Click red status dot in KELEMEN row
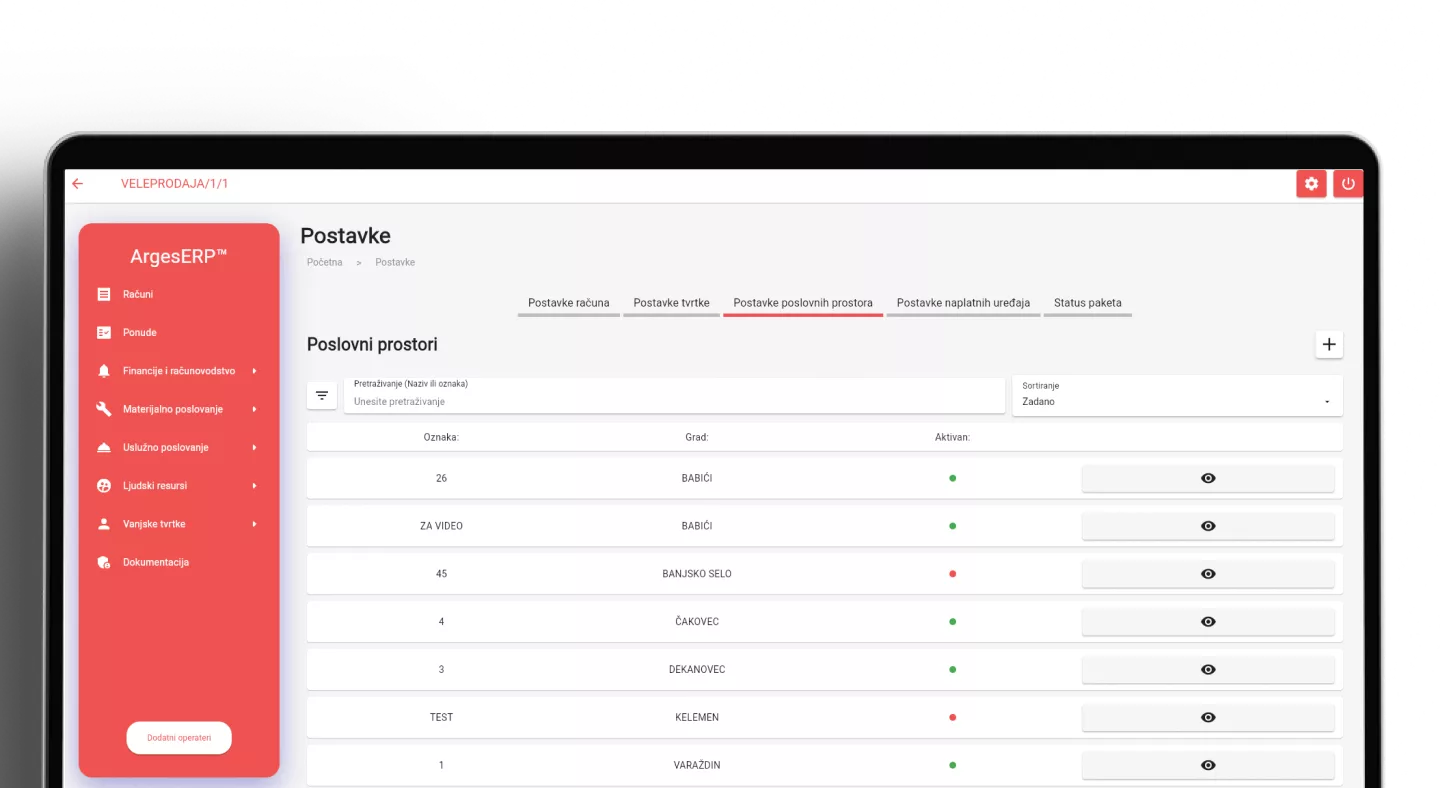This screenshot has width=1440, height=788. tap(952, 717)
